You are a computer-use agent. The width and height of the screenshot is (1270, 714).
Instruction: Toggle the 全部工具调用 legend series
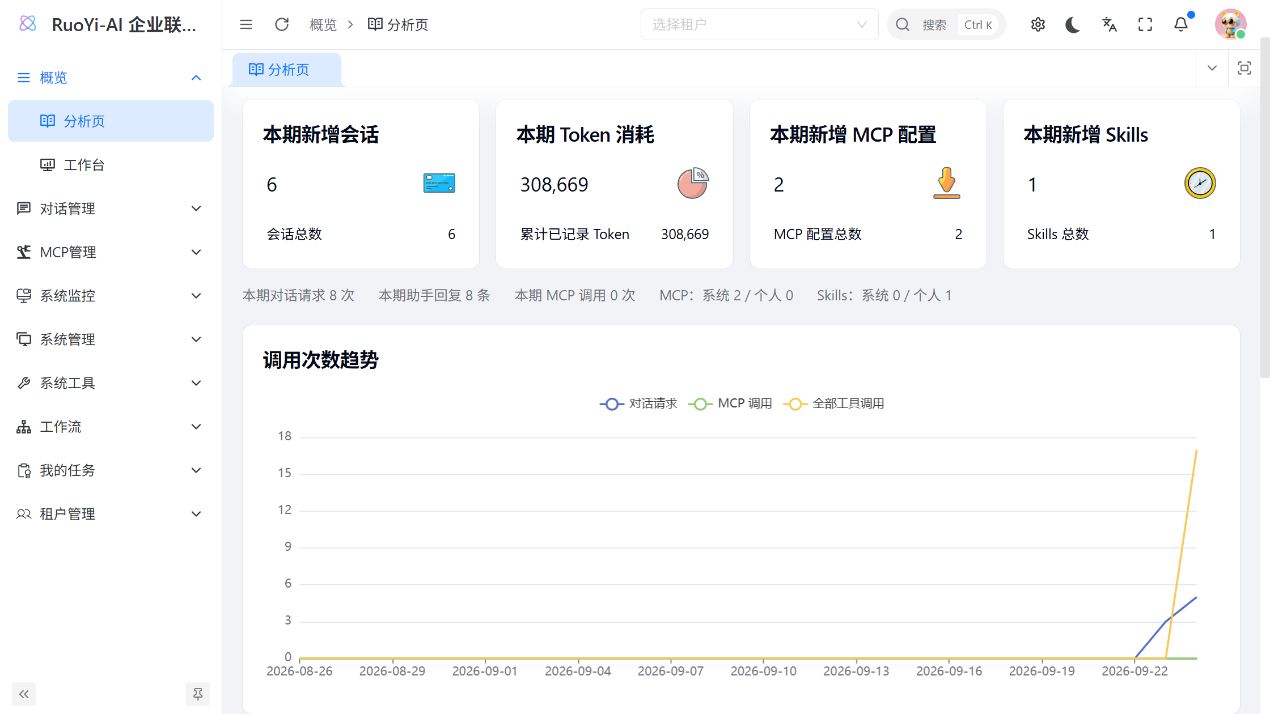click(x=834, y=404)
